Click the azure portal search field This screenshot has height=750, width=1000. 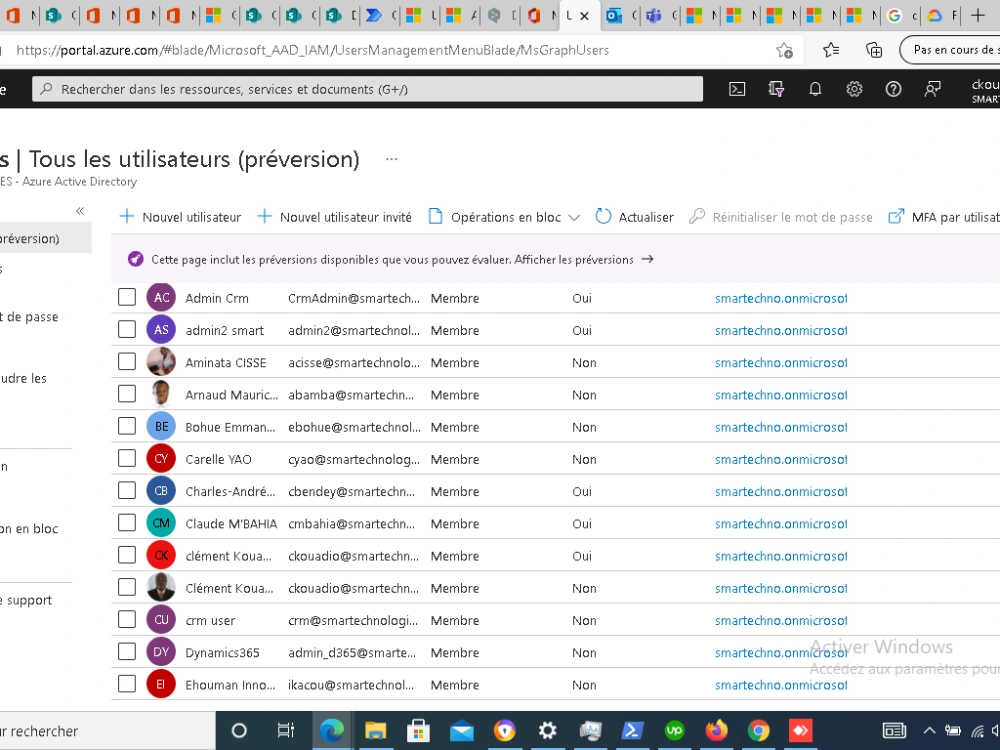click(367, 89)
